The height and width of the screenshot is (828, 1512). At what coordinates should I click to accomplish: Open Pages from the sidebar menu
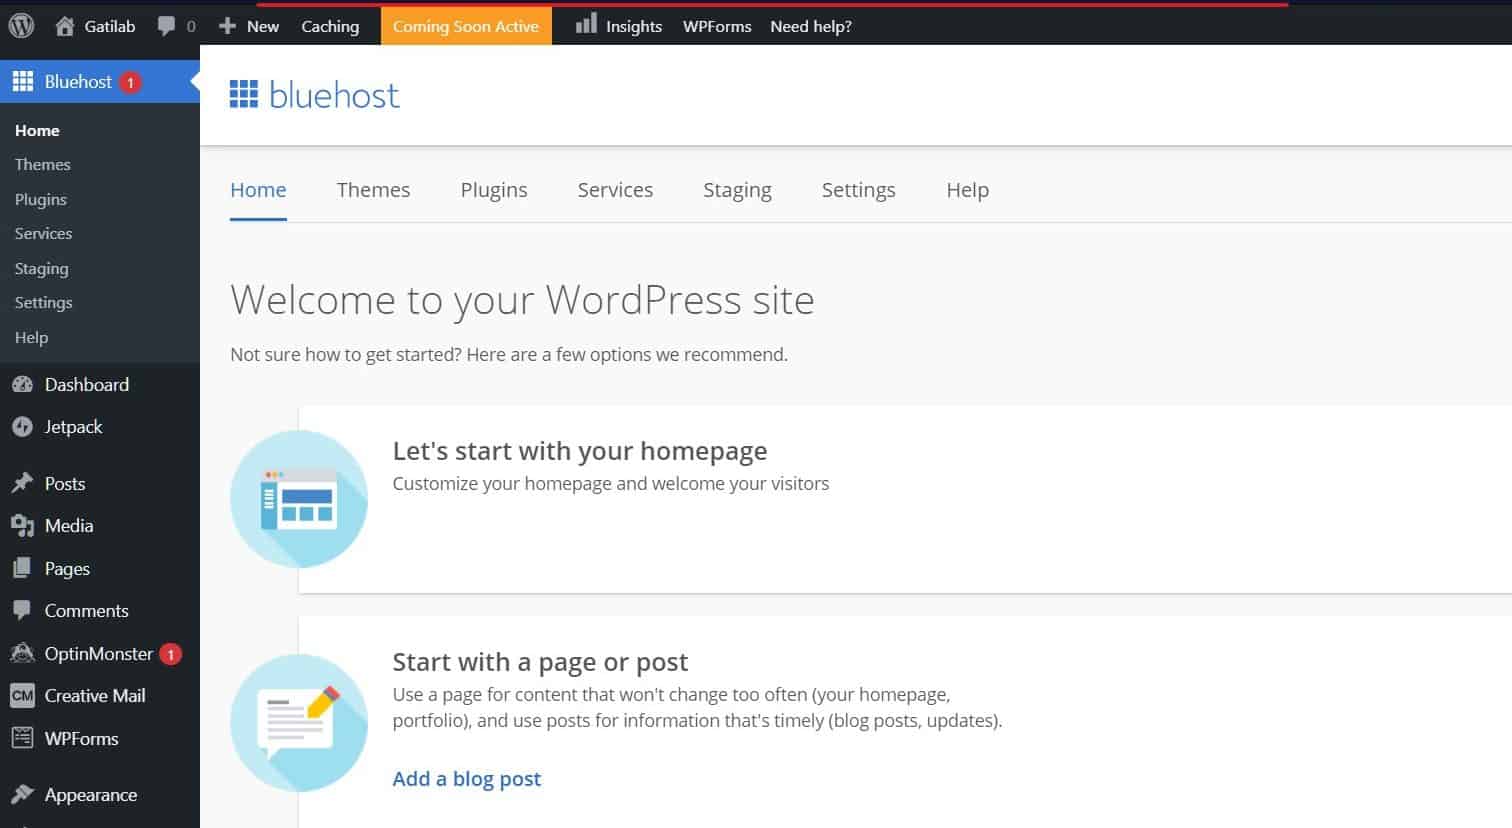point(66,568)
